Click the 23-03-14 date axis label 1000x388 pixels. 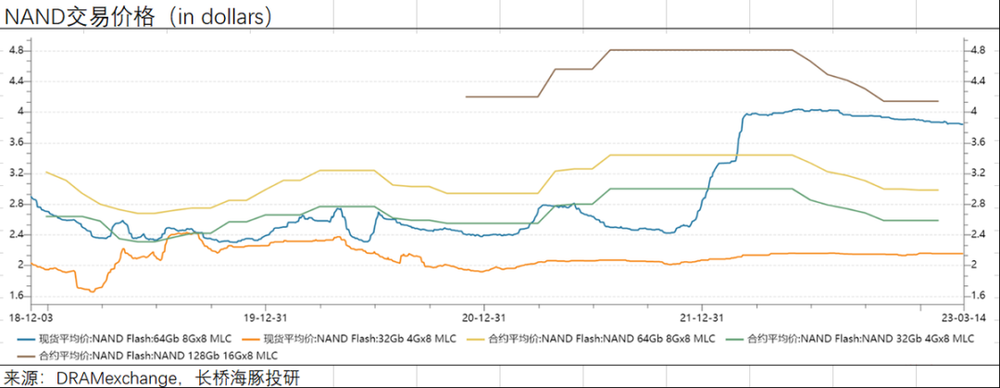pyautogui.click(x=965, y=317)
